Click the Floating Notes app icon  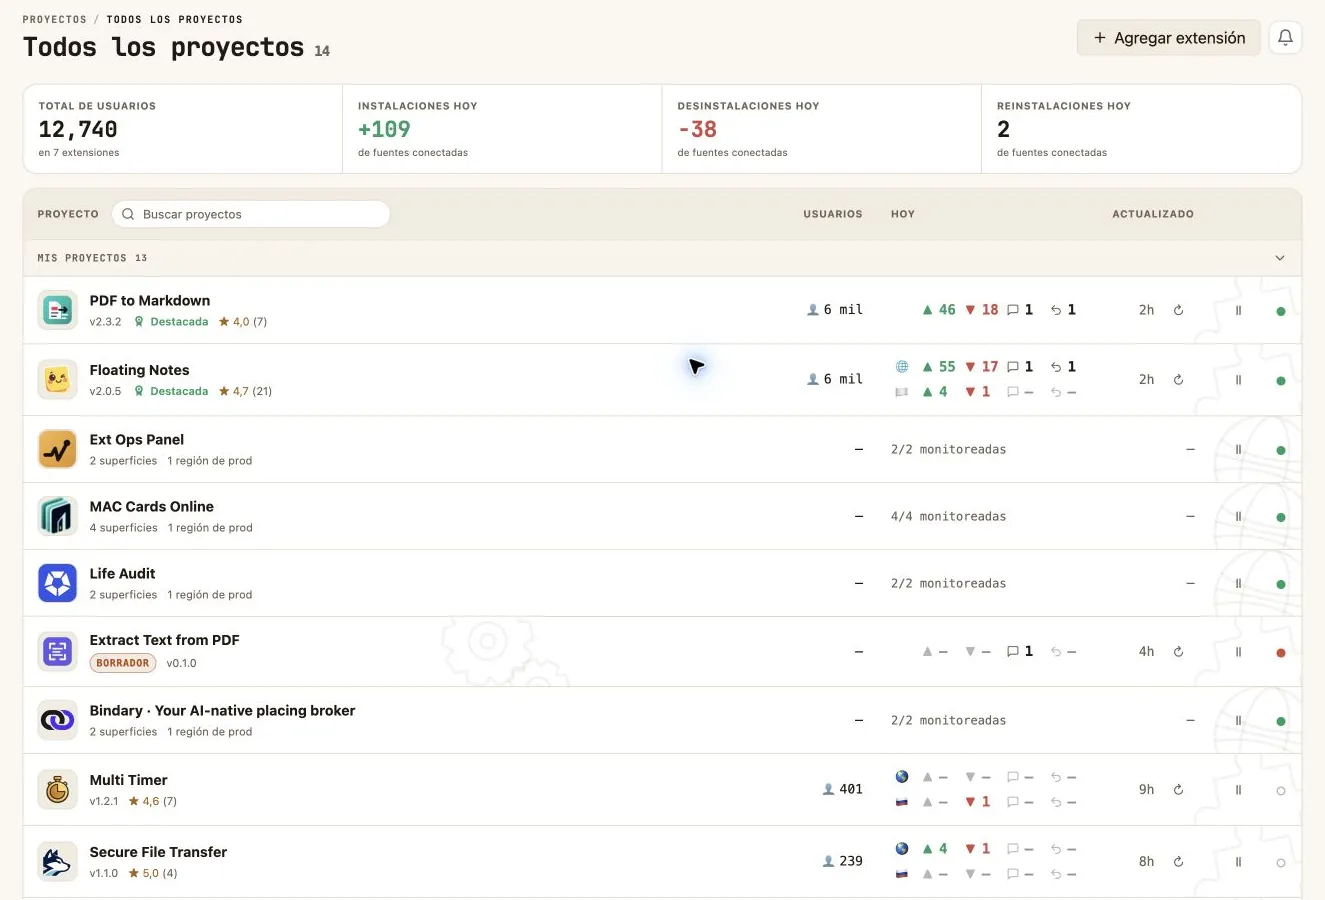tap(57, 380)
